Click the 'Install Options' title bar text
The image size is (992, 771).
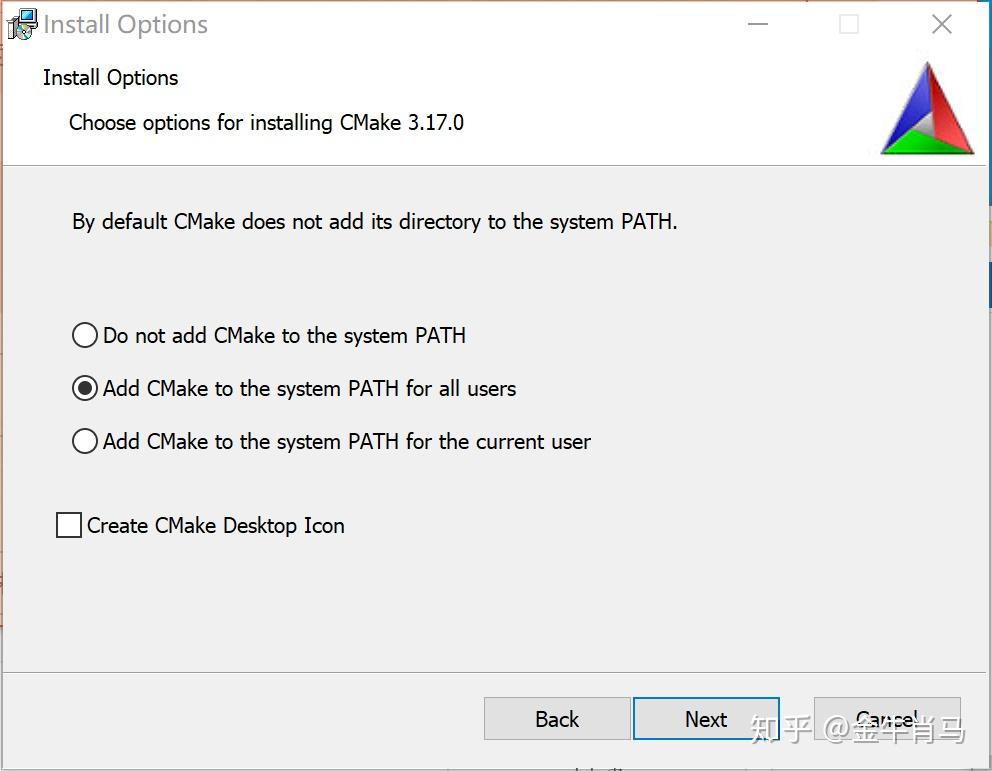(x=126, y=25)
